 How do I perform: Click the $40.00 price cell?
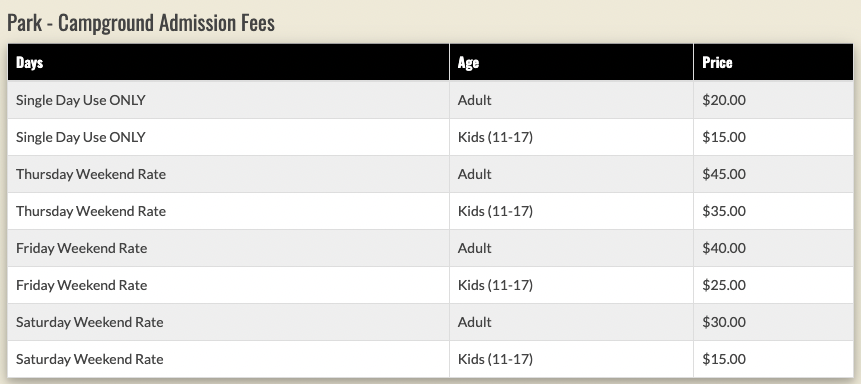(x=773, y=248)
